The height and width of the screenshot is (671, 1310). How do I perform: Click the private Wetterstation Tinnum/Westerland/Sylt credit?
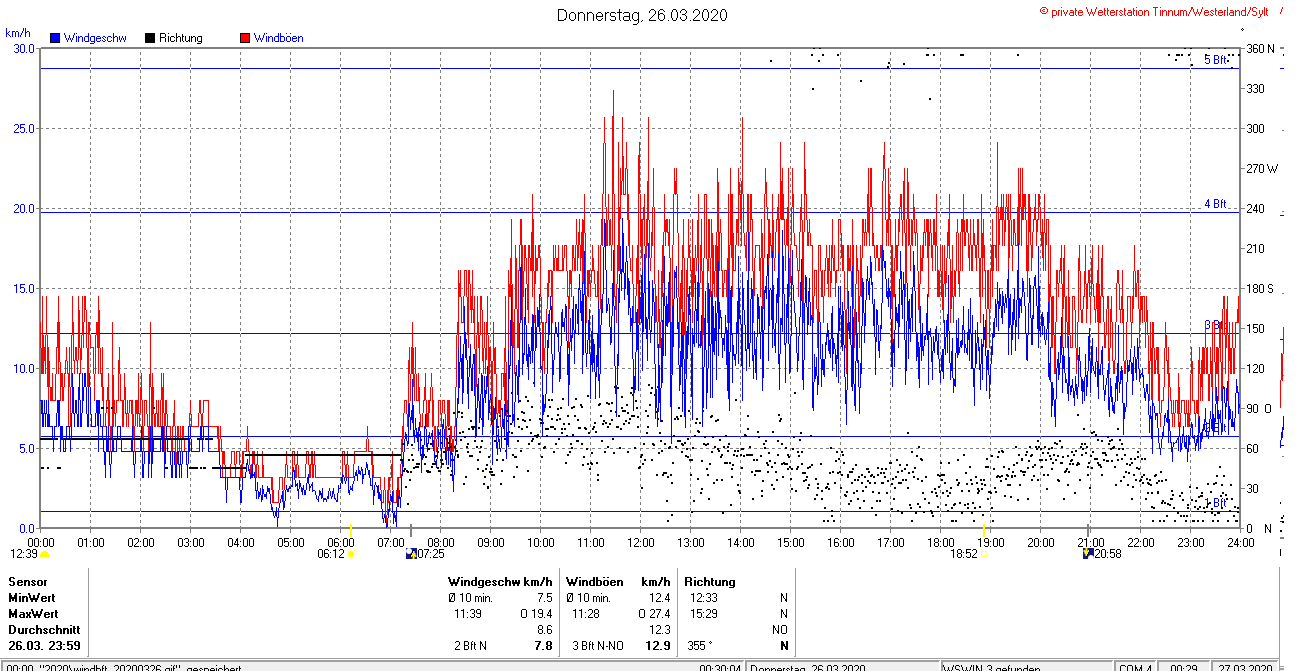point(1154,11)
